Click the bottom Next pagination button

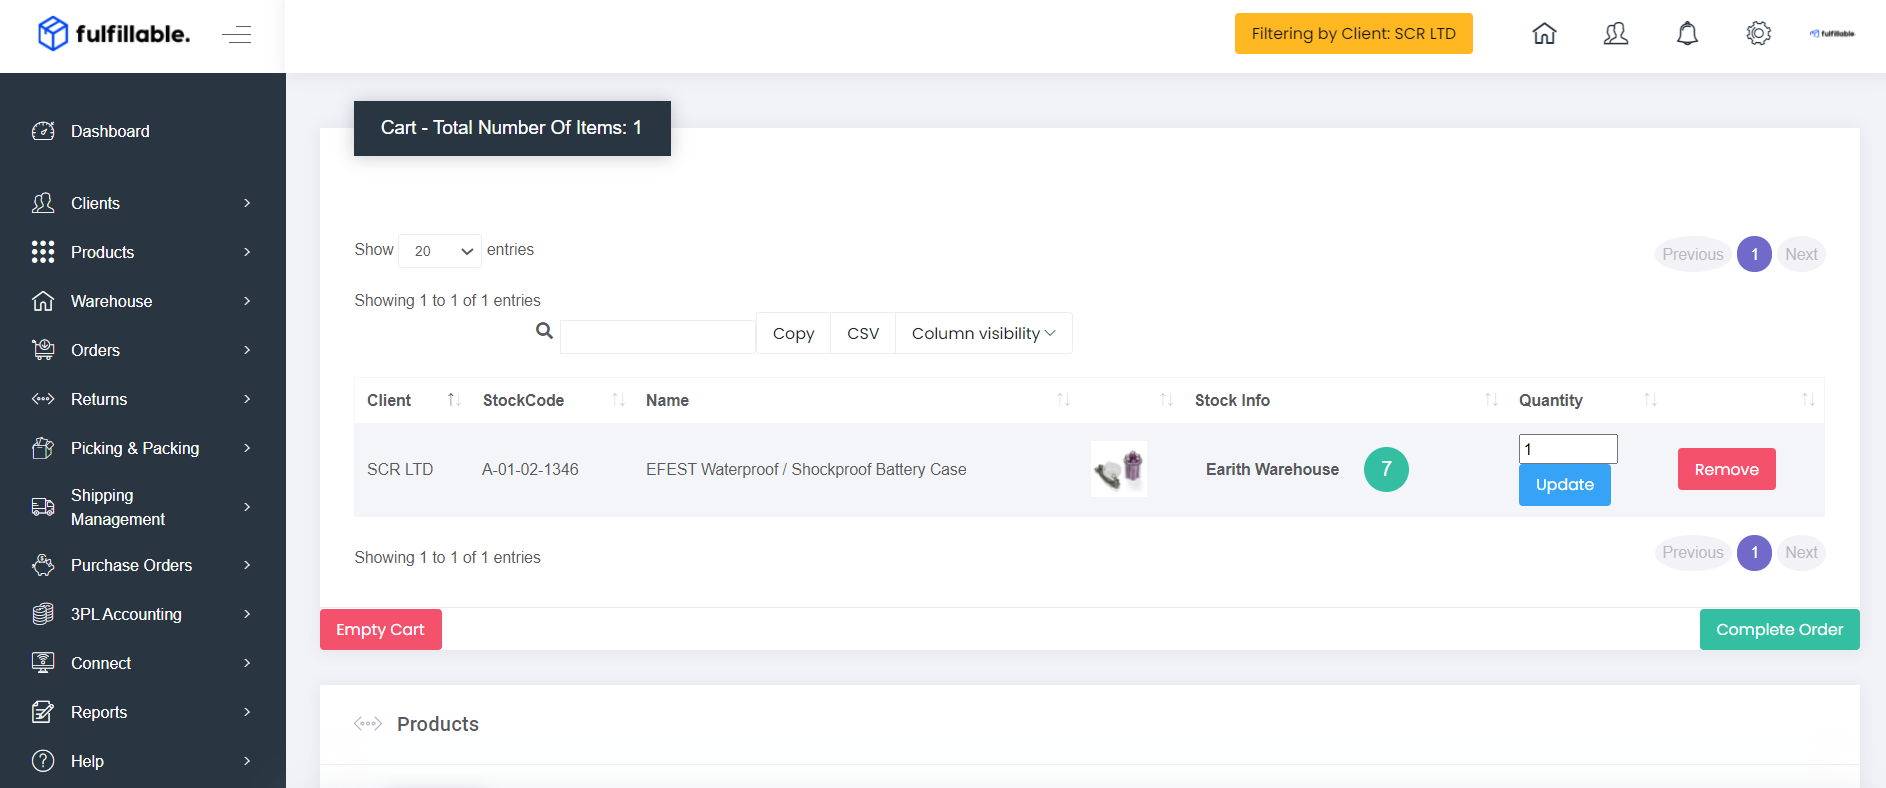point(1801,552)
